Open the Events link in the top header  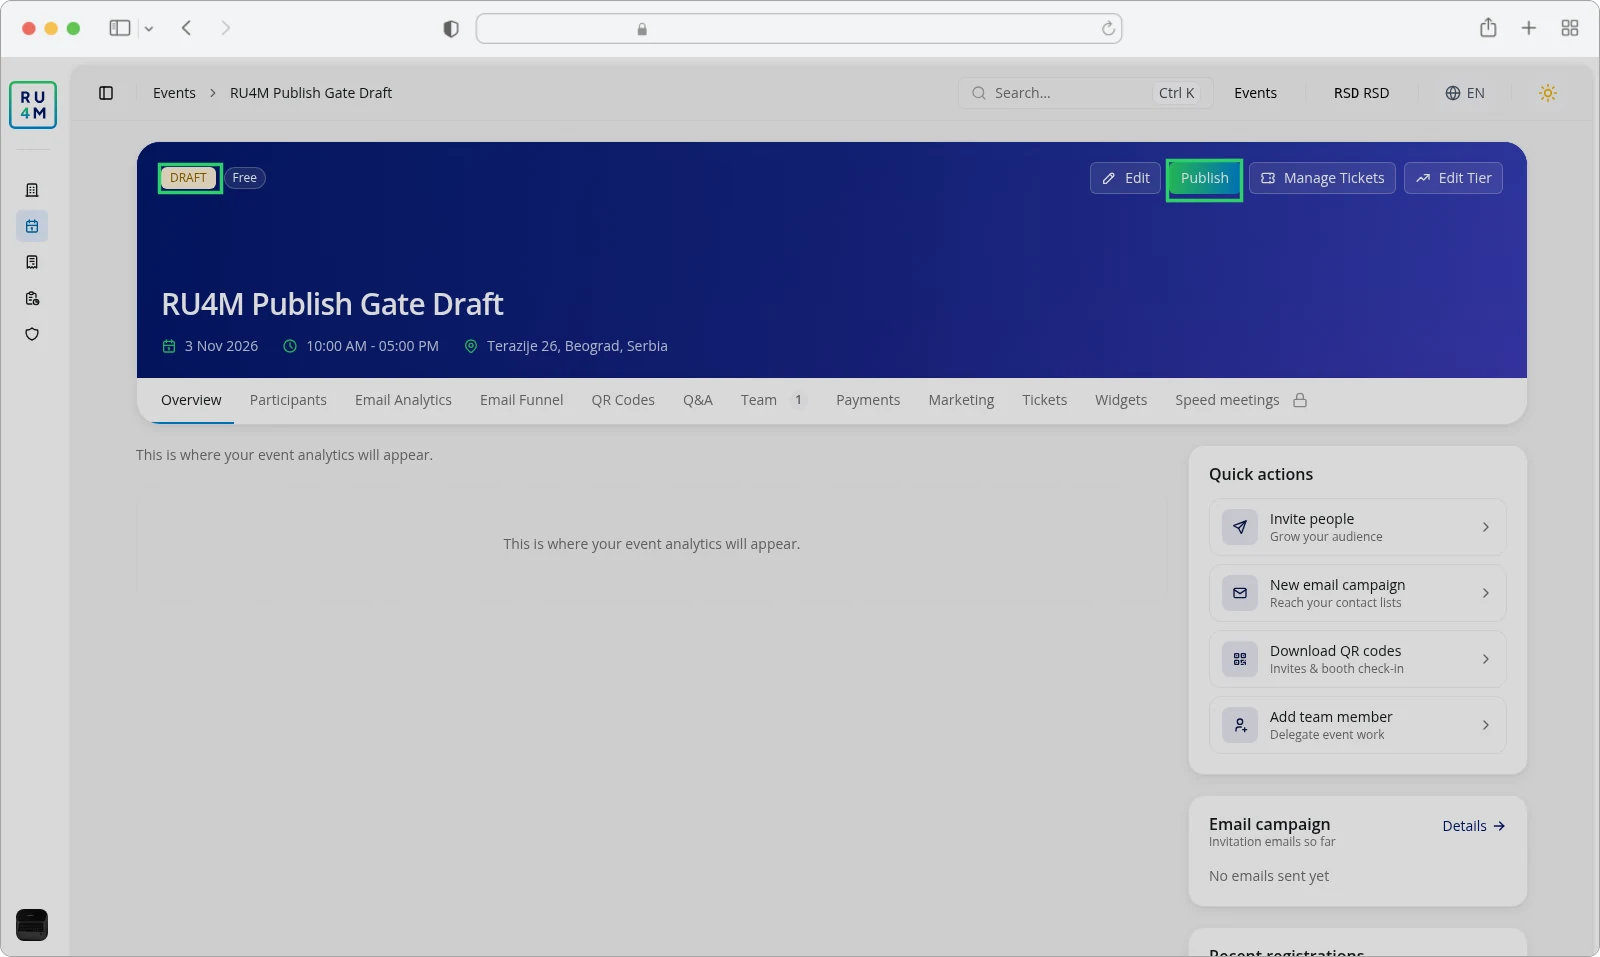click(x=1255, y=93)
